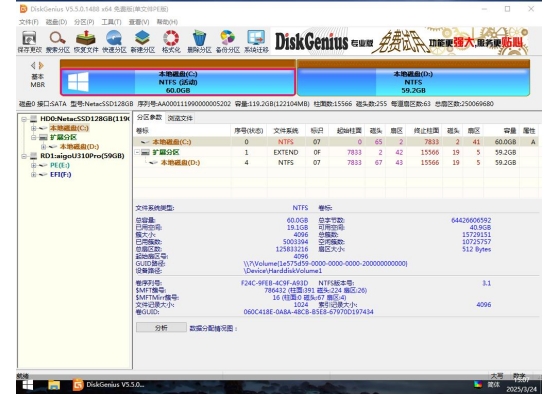The image size is (552, 406).
Task: Switch to Browse Files (浏览文件) tab
Action: point(180,118)
